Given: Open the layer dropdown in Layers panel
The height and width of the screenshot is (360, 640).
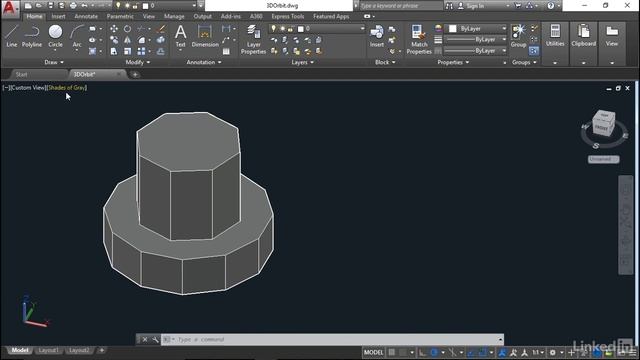Looking at the screenshot, I should 317,29.
